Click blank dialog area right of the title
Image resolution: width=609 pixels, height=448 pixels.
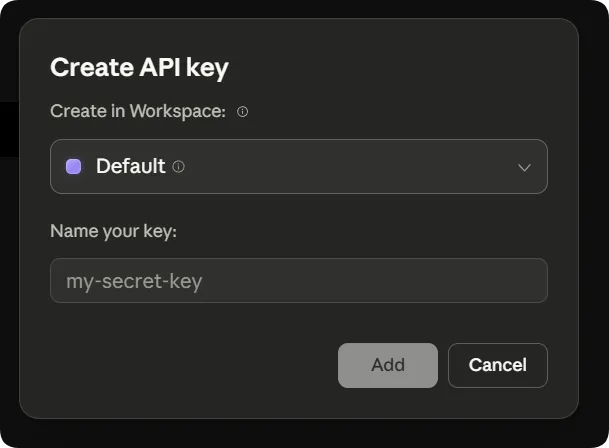click(400, 68)
